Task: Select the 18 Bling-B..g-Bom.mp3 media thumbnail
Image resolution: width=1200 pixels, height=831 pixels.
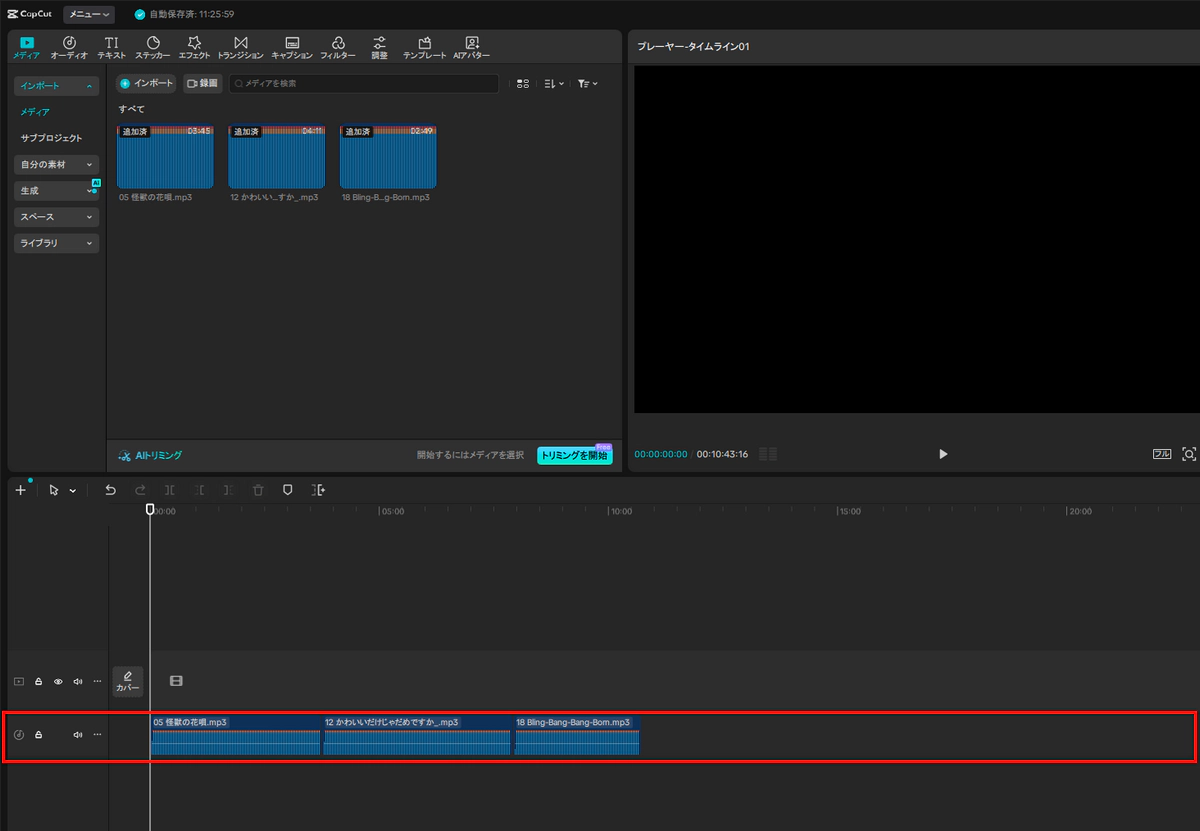Action: pos(388,156)
